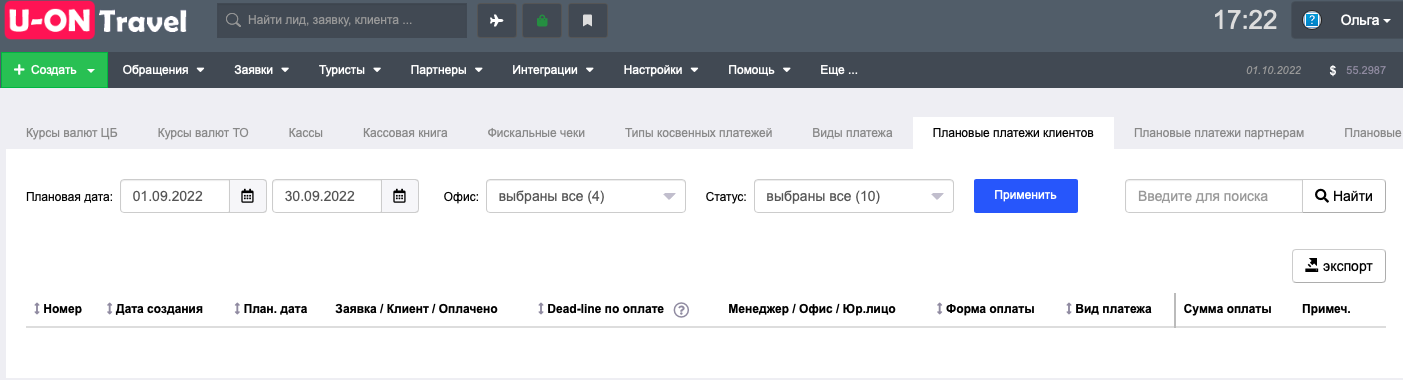Click Менеджер / Офис / Юр.лицо header

pos(812,309)
